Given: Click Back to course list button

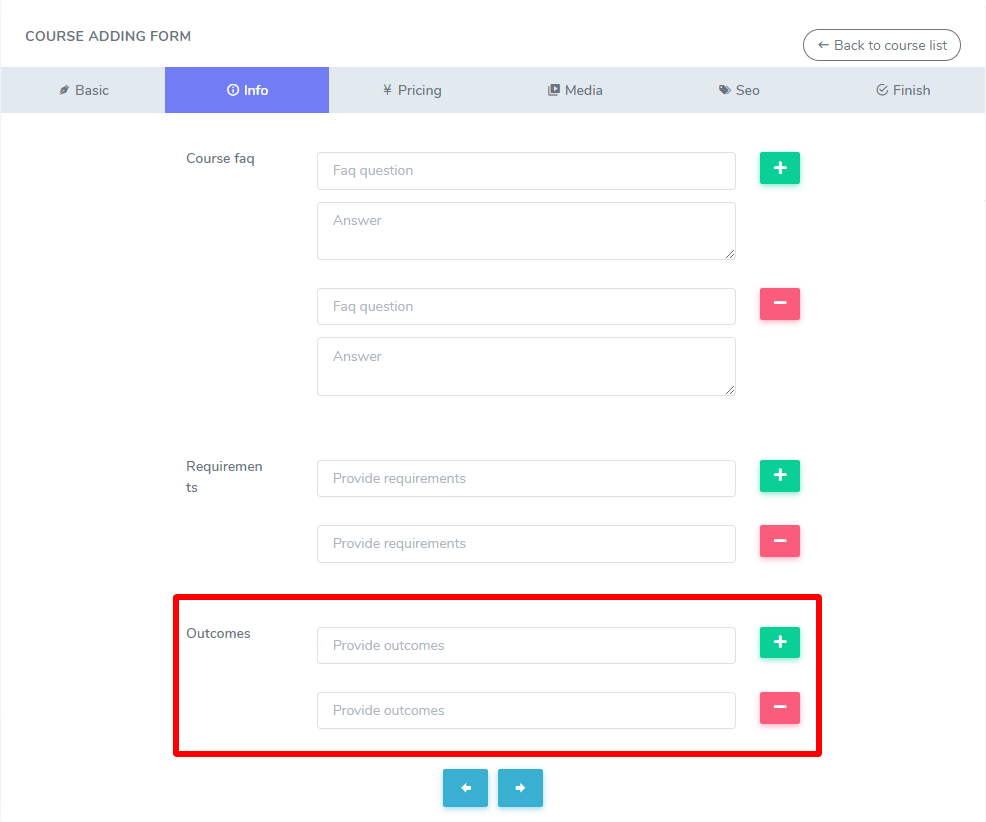Looking at the screenshot, I should (881, 45).
